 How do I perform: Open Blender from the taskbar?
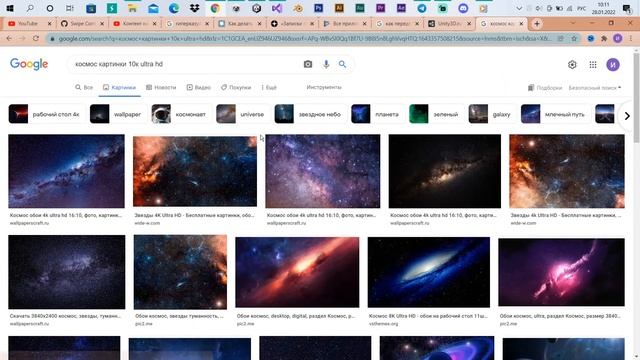(298, 8)
